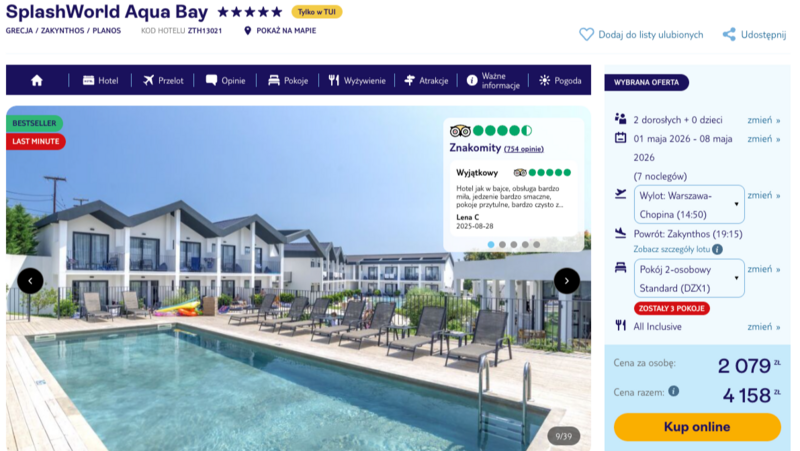Click zmień next to All Inclusive
This screenshot has width=800, height=451.
[763, 327]
